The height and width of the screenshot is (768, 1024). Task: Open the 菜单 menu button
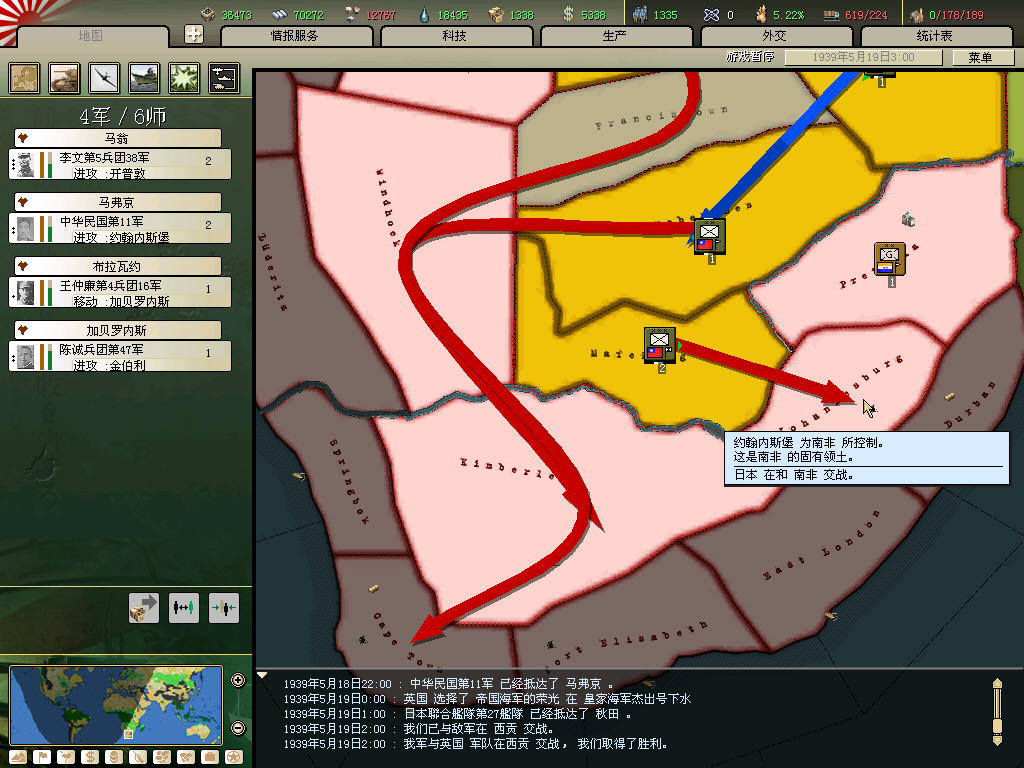(980, 57)
